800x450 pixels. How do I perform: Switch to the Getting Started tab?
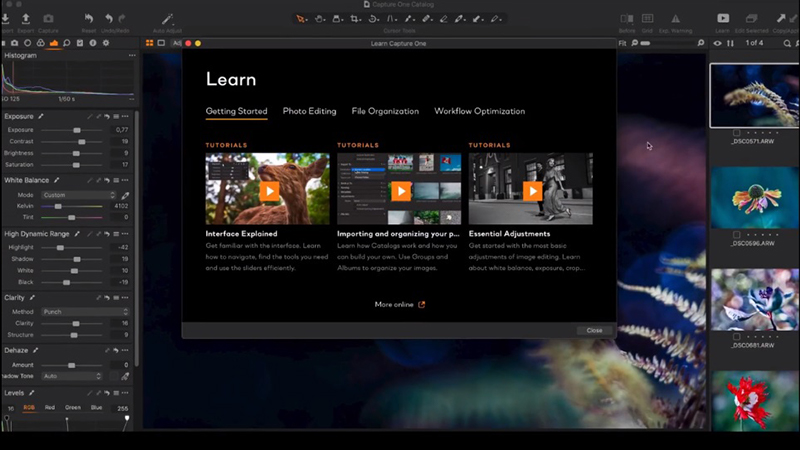point(236,111)
